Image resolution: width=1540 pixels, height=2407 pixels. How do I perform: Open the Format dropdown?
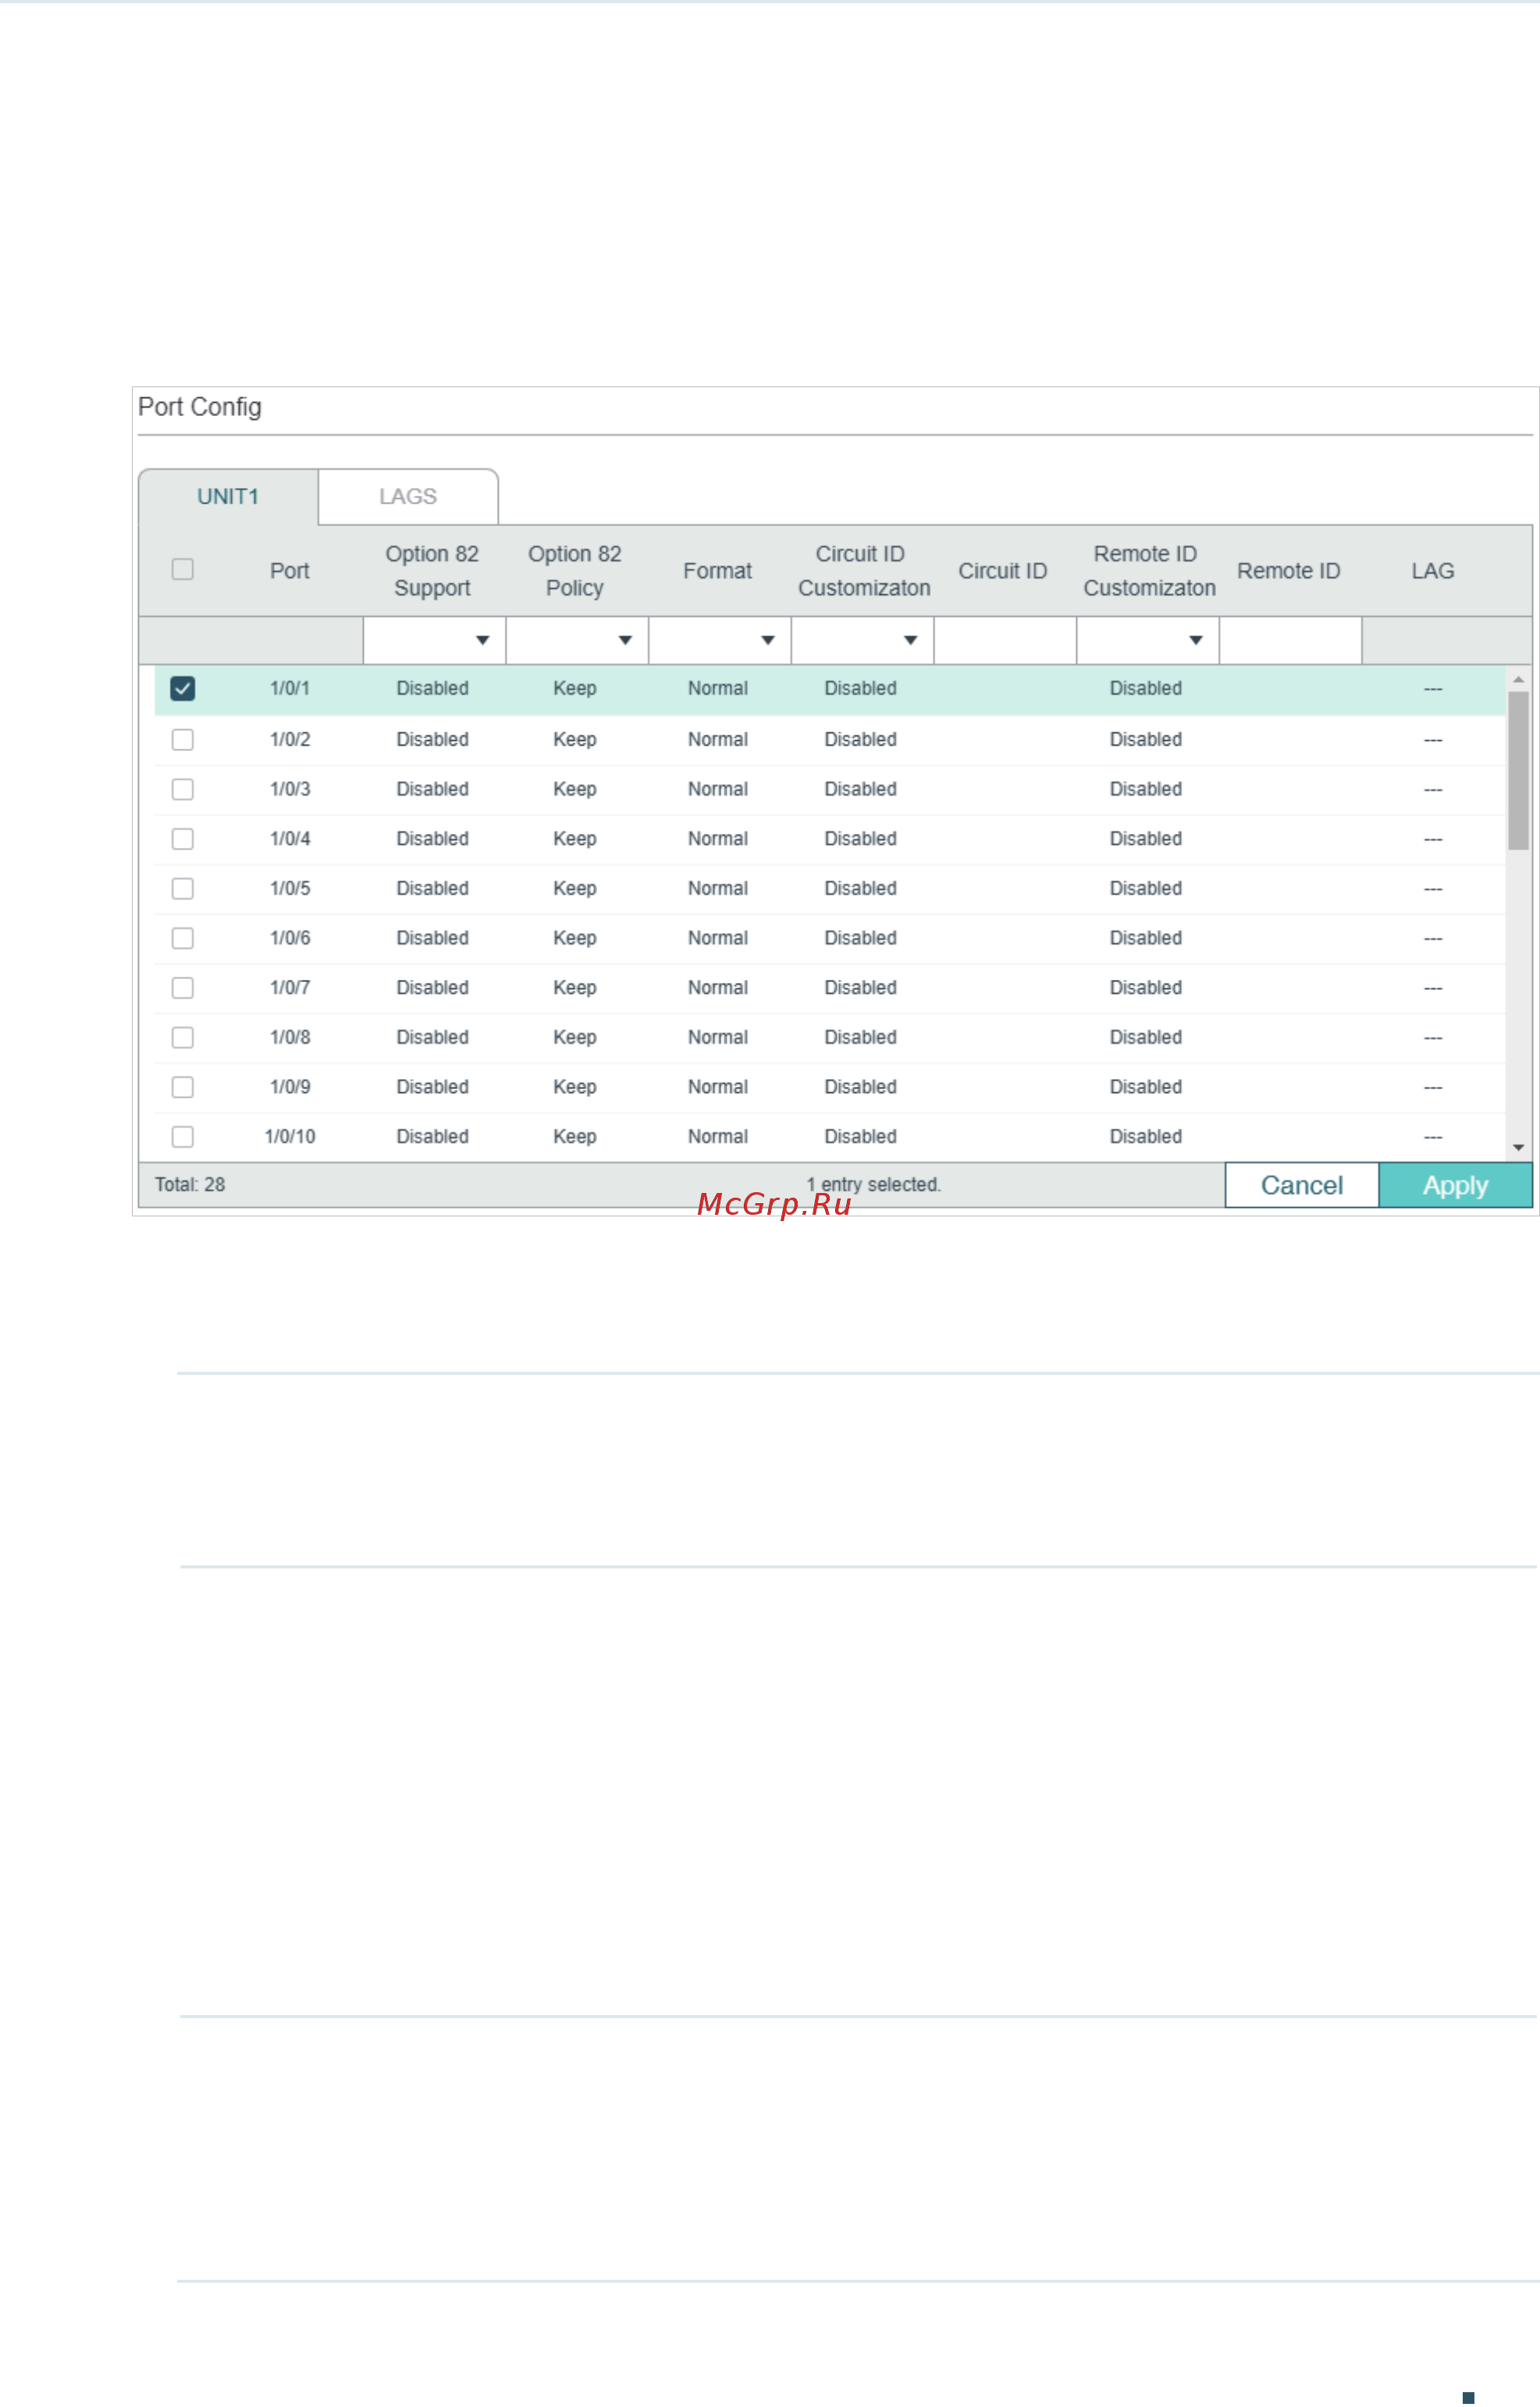720,640
